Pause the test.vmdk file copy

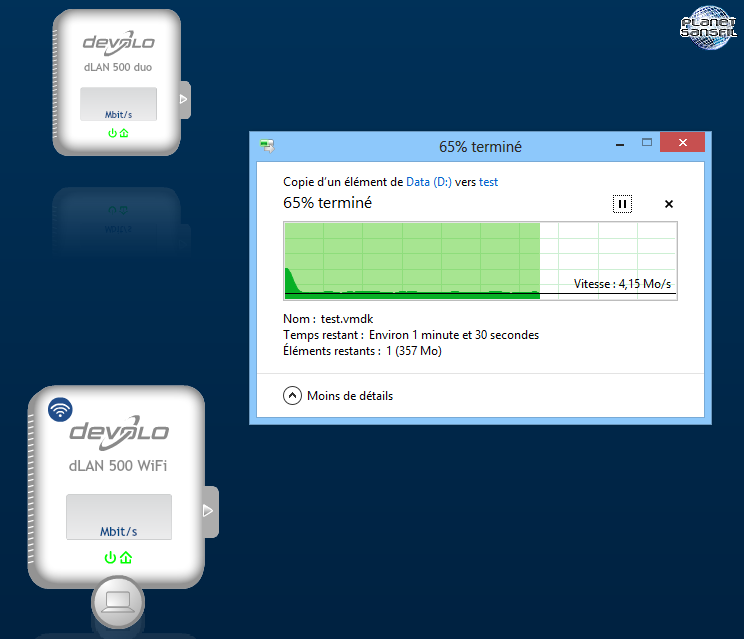(622, 204)
